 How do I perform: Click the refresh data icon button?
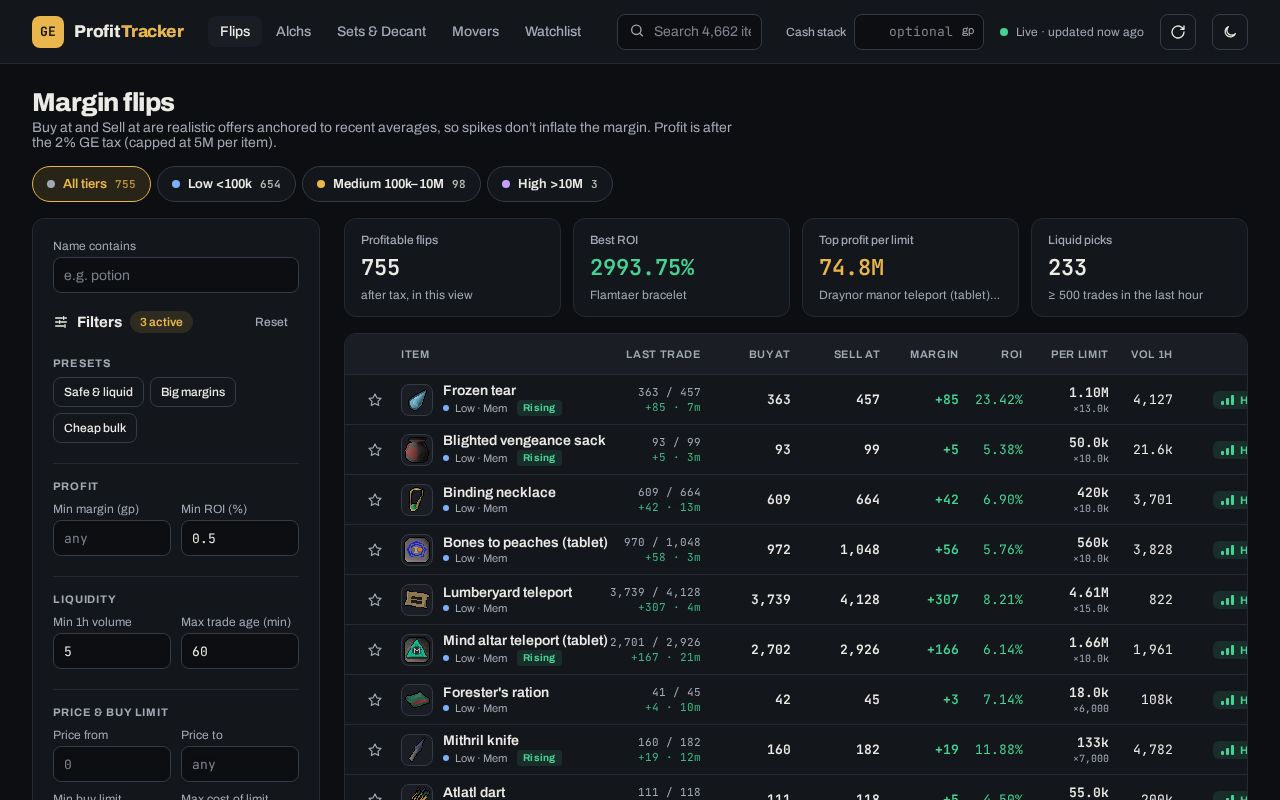1178,32
